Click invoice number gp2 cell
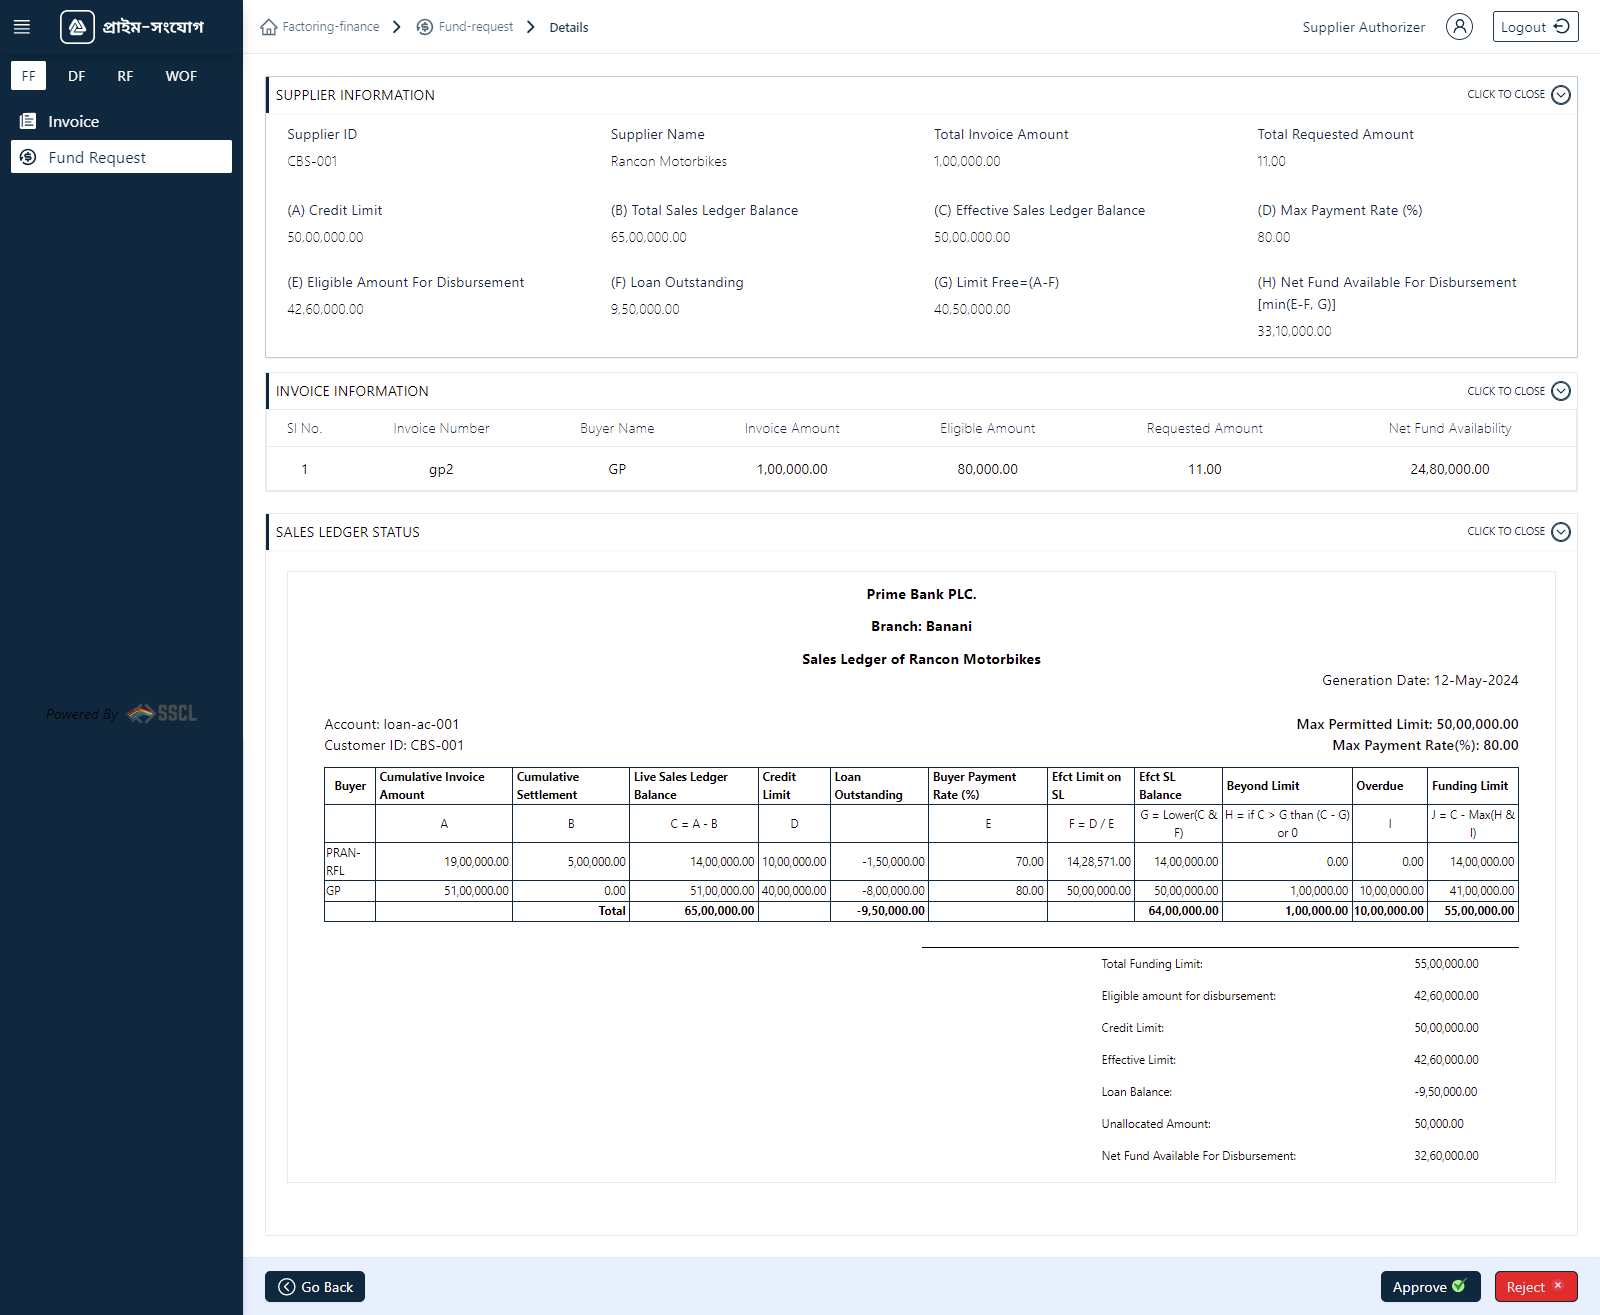Image resolution: width=1600 pixels, height=1315 pixels. (441, 469)
